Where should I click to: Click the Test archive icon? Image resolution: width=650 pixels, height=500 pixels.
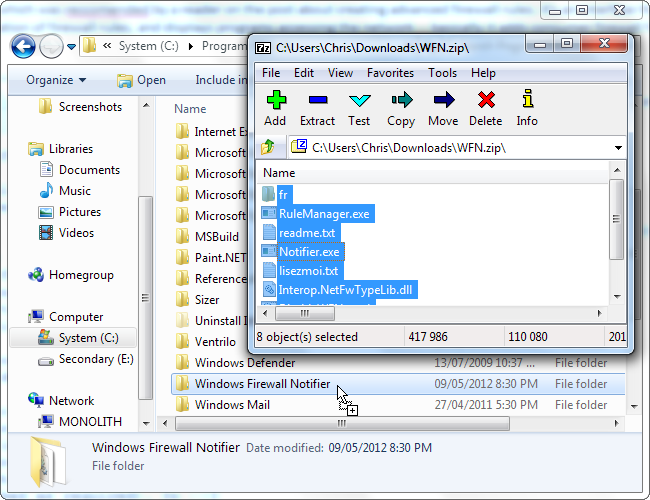tap(359, 100)
